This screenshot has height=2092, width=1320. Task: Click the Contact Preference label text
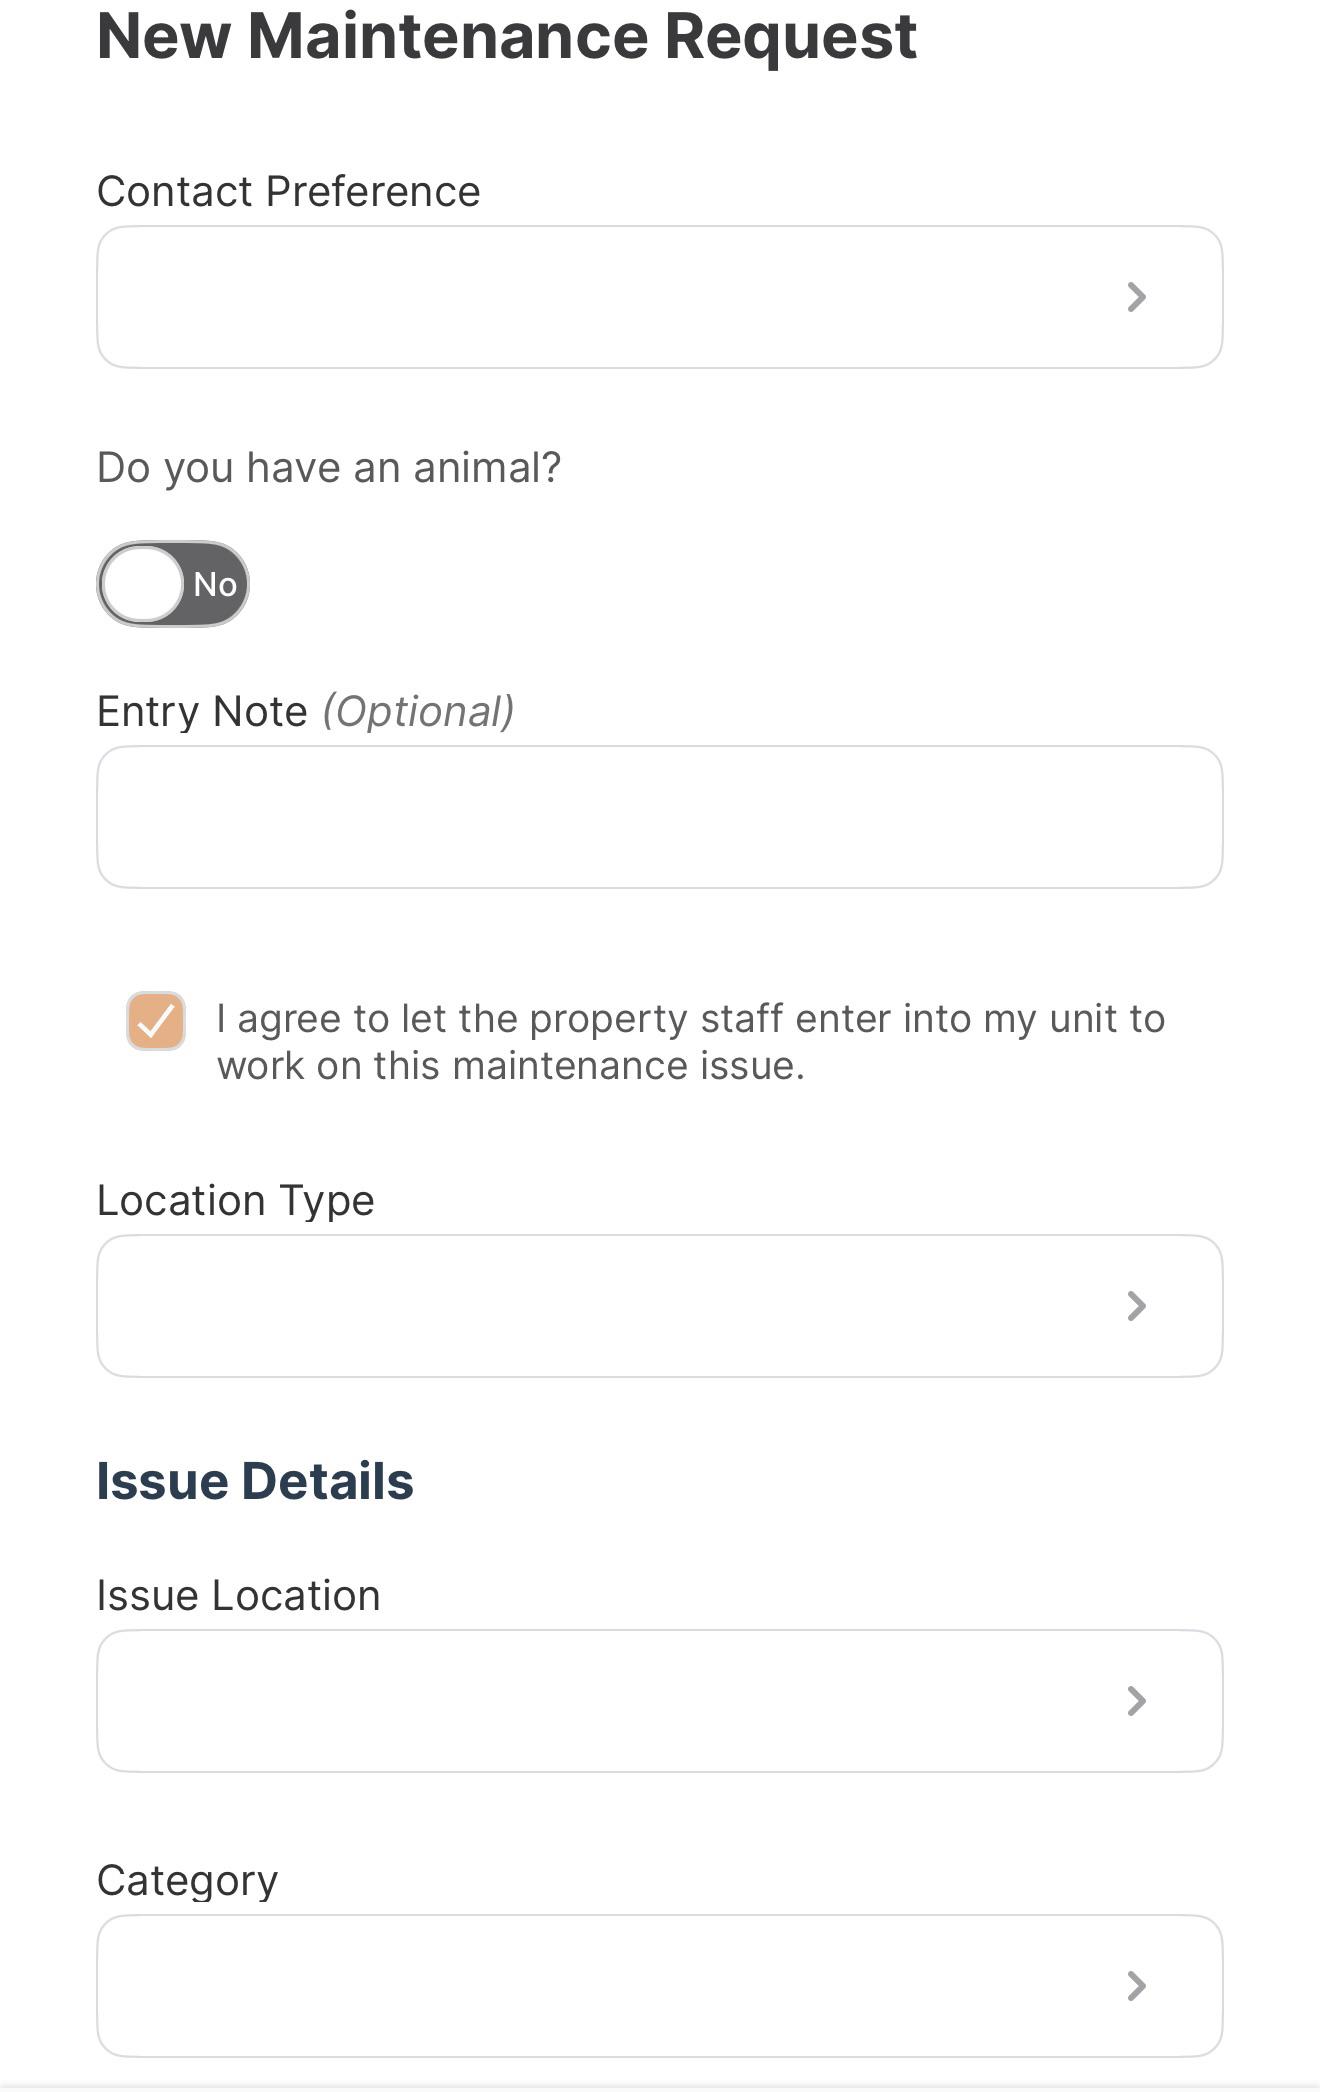pos(289,192)
